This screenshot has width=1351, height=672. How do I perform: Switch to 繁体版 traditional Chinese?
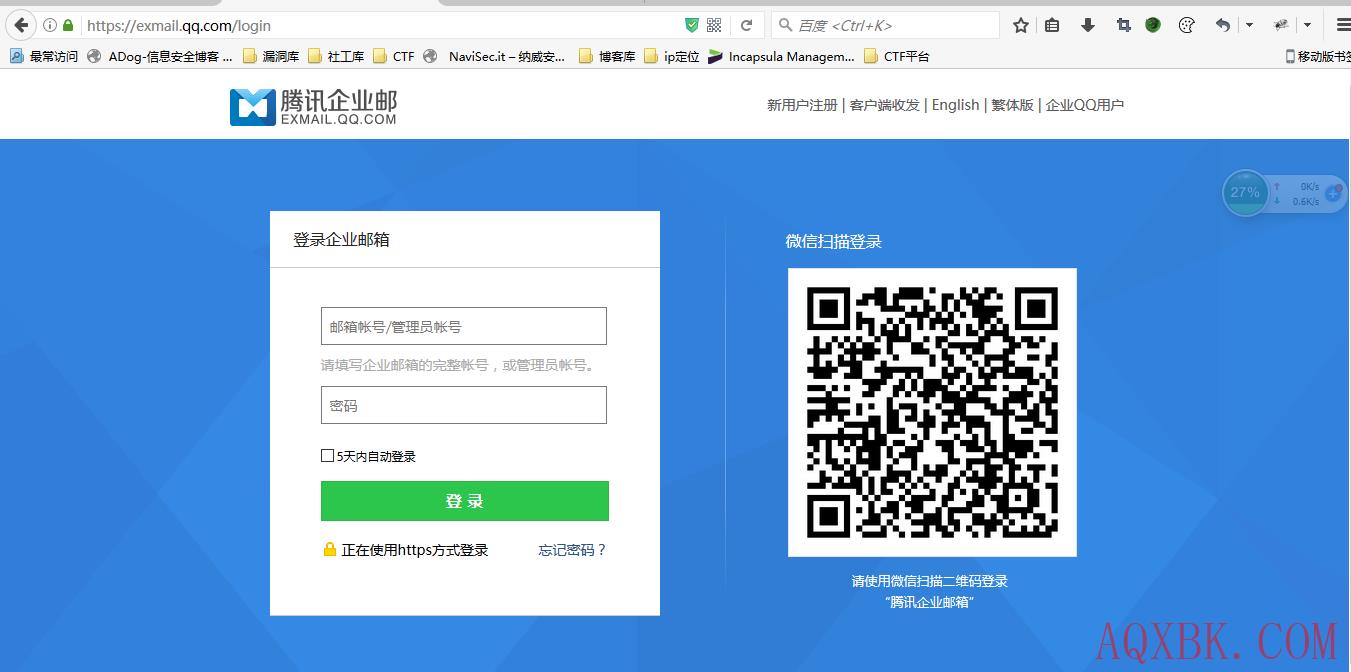click(1012, 105)
